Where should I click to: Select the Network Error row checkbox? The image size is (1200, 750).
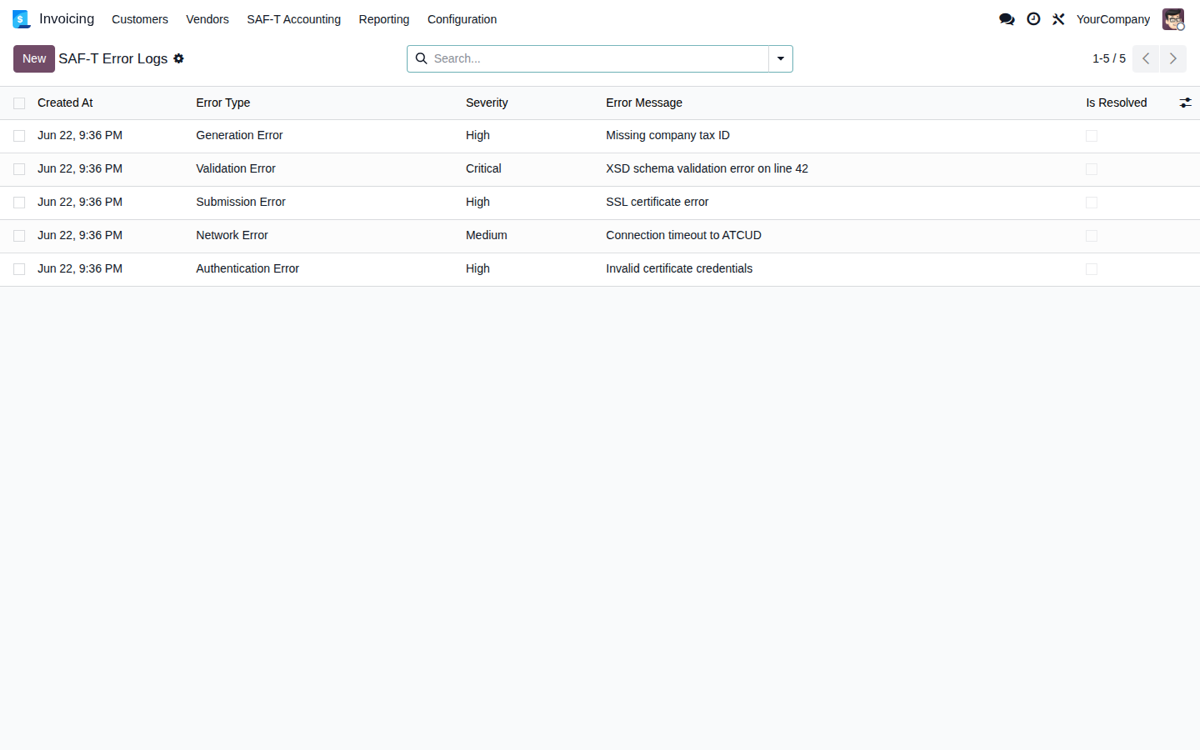(x=19, y=236)
